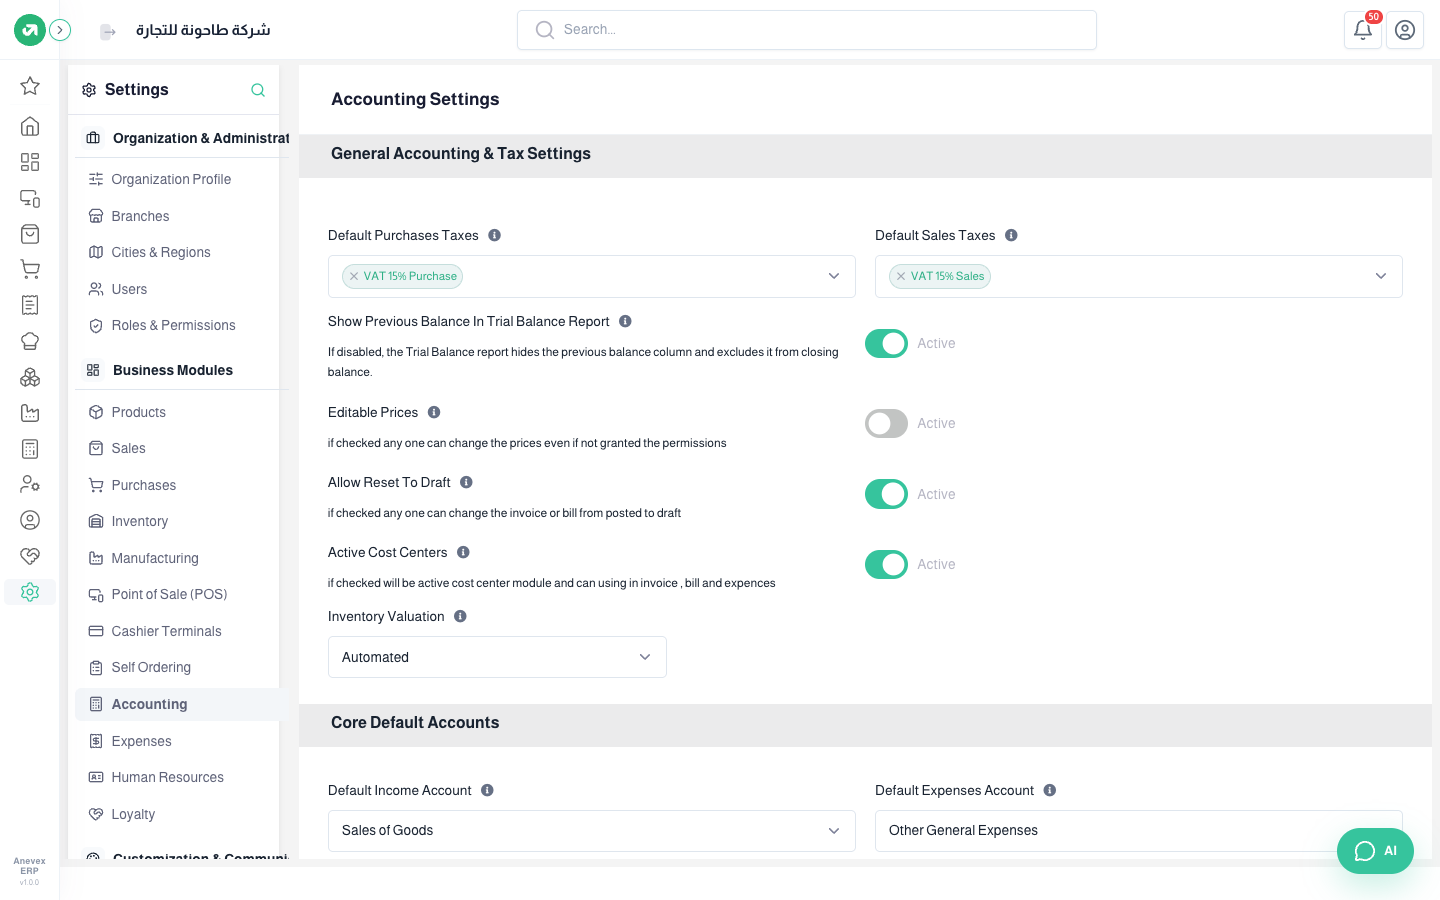The width and height of the screenshot is (1440, 900).
Task: Disable Show Previous Balance in Trial Balance toggle
Action: tap(886, 343)
